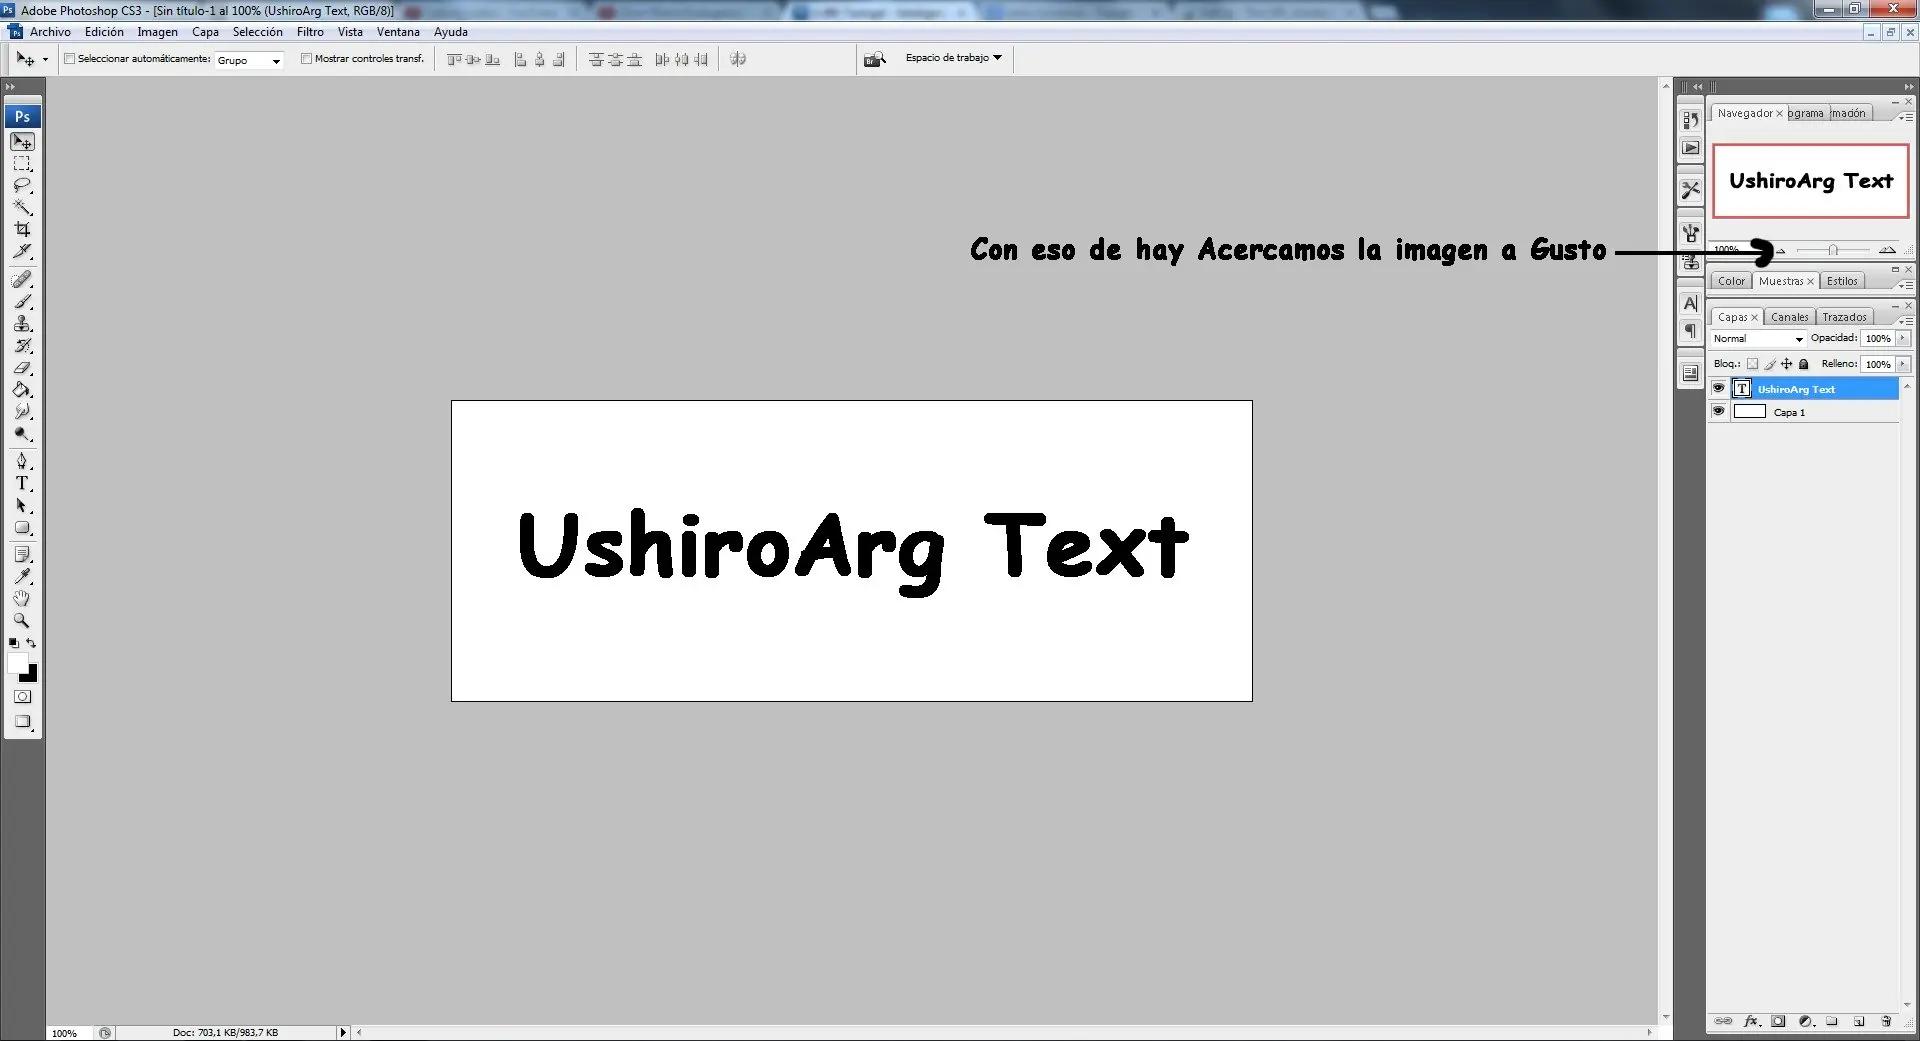
Task: Open the Navegador panel options menu
Action: (1906, 117)
